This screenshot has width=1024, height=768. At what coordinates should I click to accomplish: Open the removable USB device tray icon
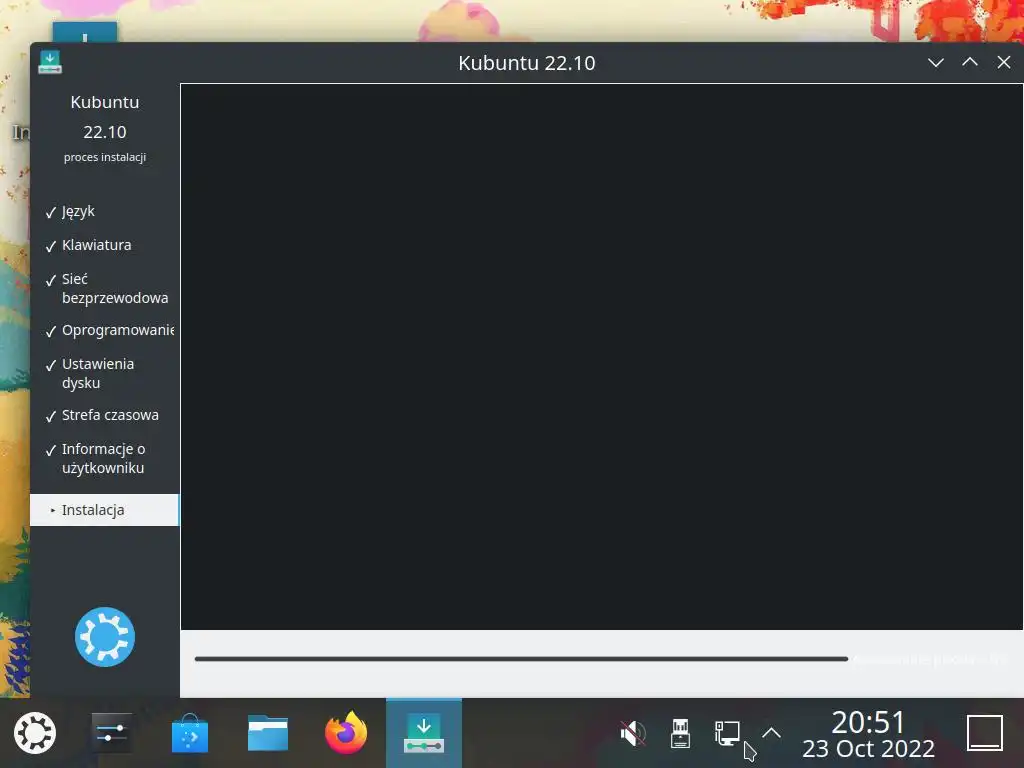[680, 733]
